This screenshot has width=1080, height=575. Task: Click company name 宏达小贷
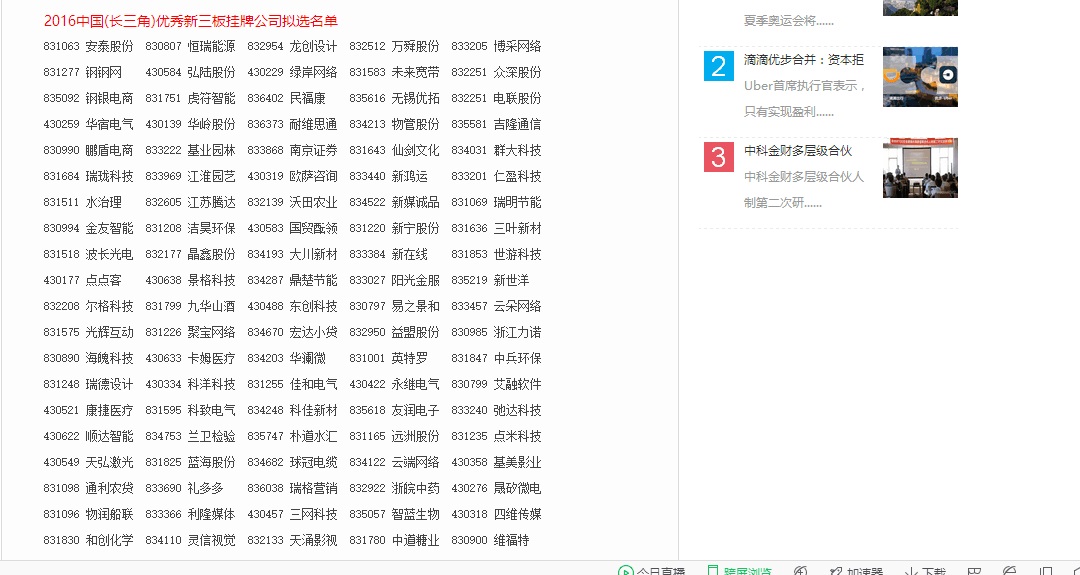(313, 333)
